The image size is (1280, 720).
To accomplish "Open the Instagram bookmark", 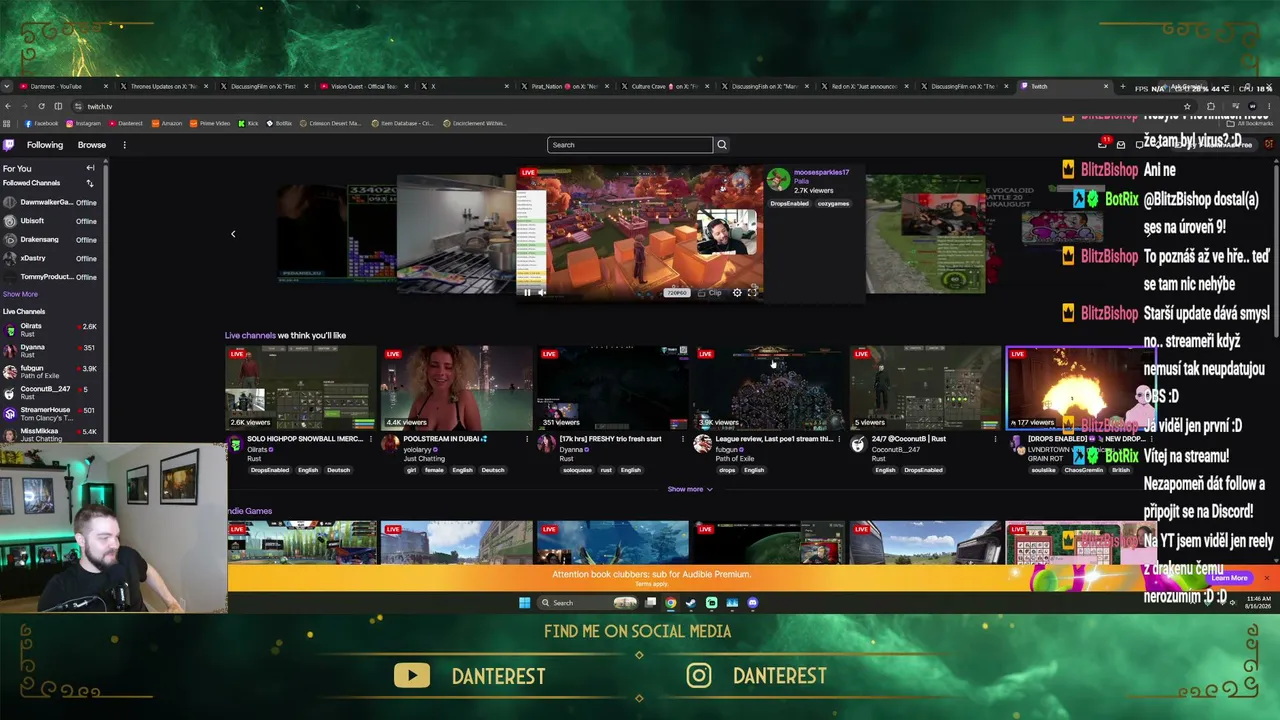I will click(83, 123).
